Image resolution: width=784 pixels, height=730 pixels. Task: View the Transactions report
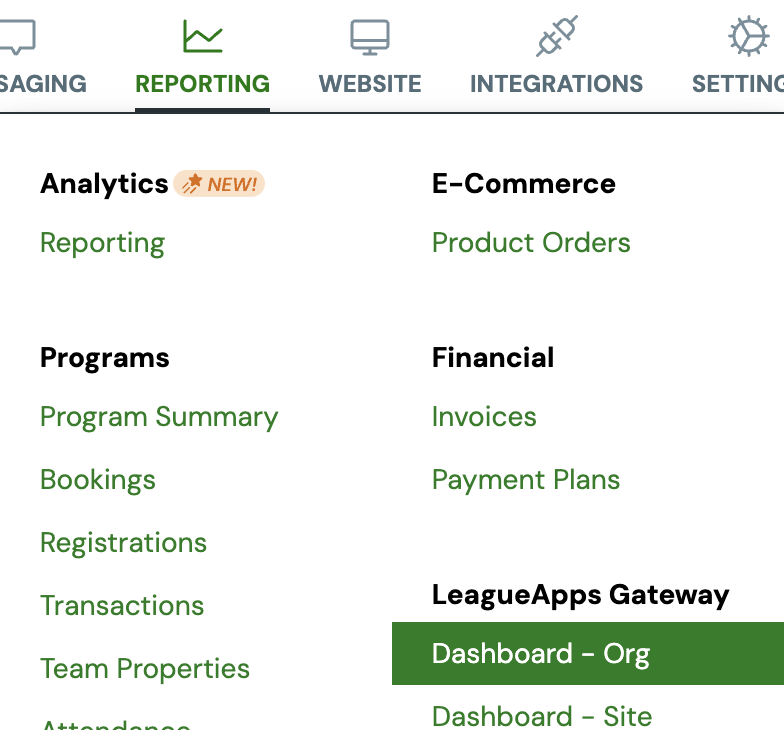tap(122, 606)
